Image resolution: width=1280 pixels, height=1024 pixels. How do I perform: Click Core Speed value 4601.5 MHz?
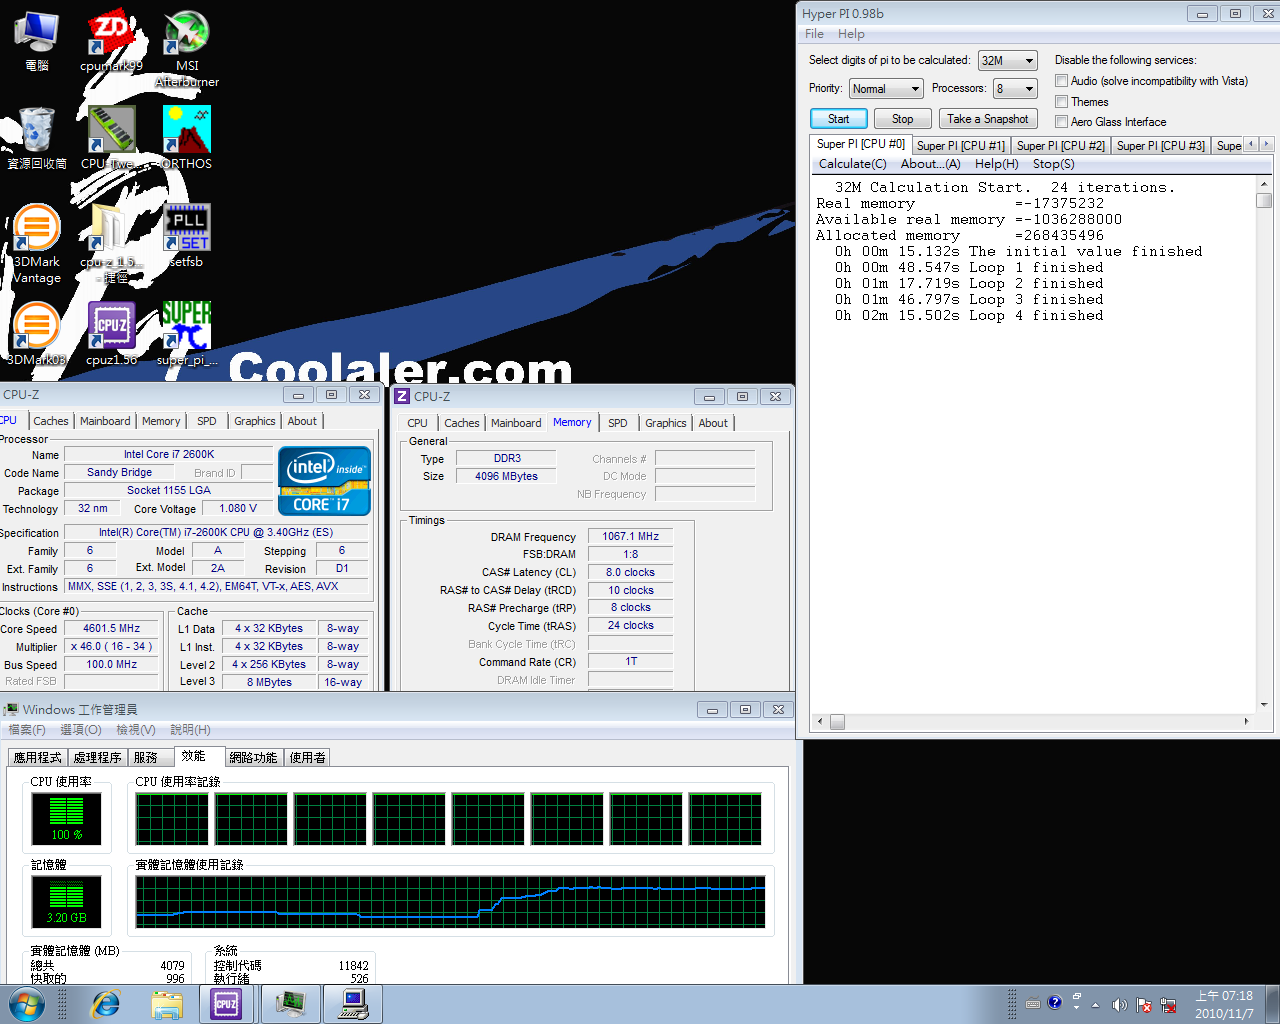[x=111, y=628]
